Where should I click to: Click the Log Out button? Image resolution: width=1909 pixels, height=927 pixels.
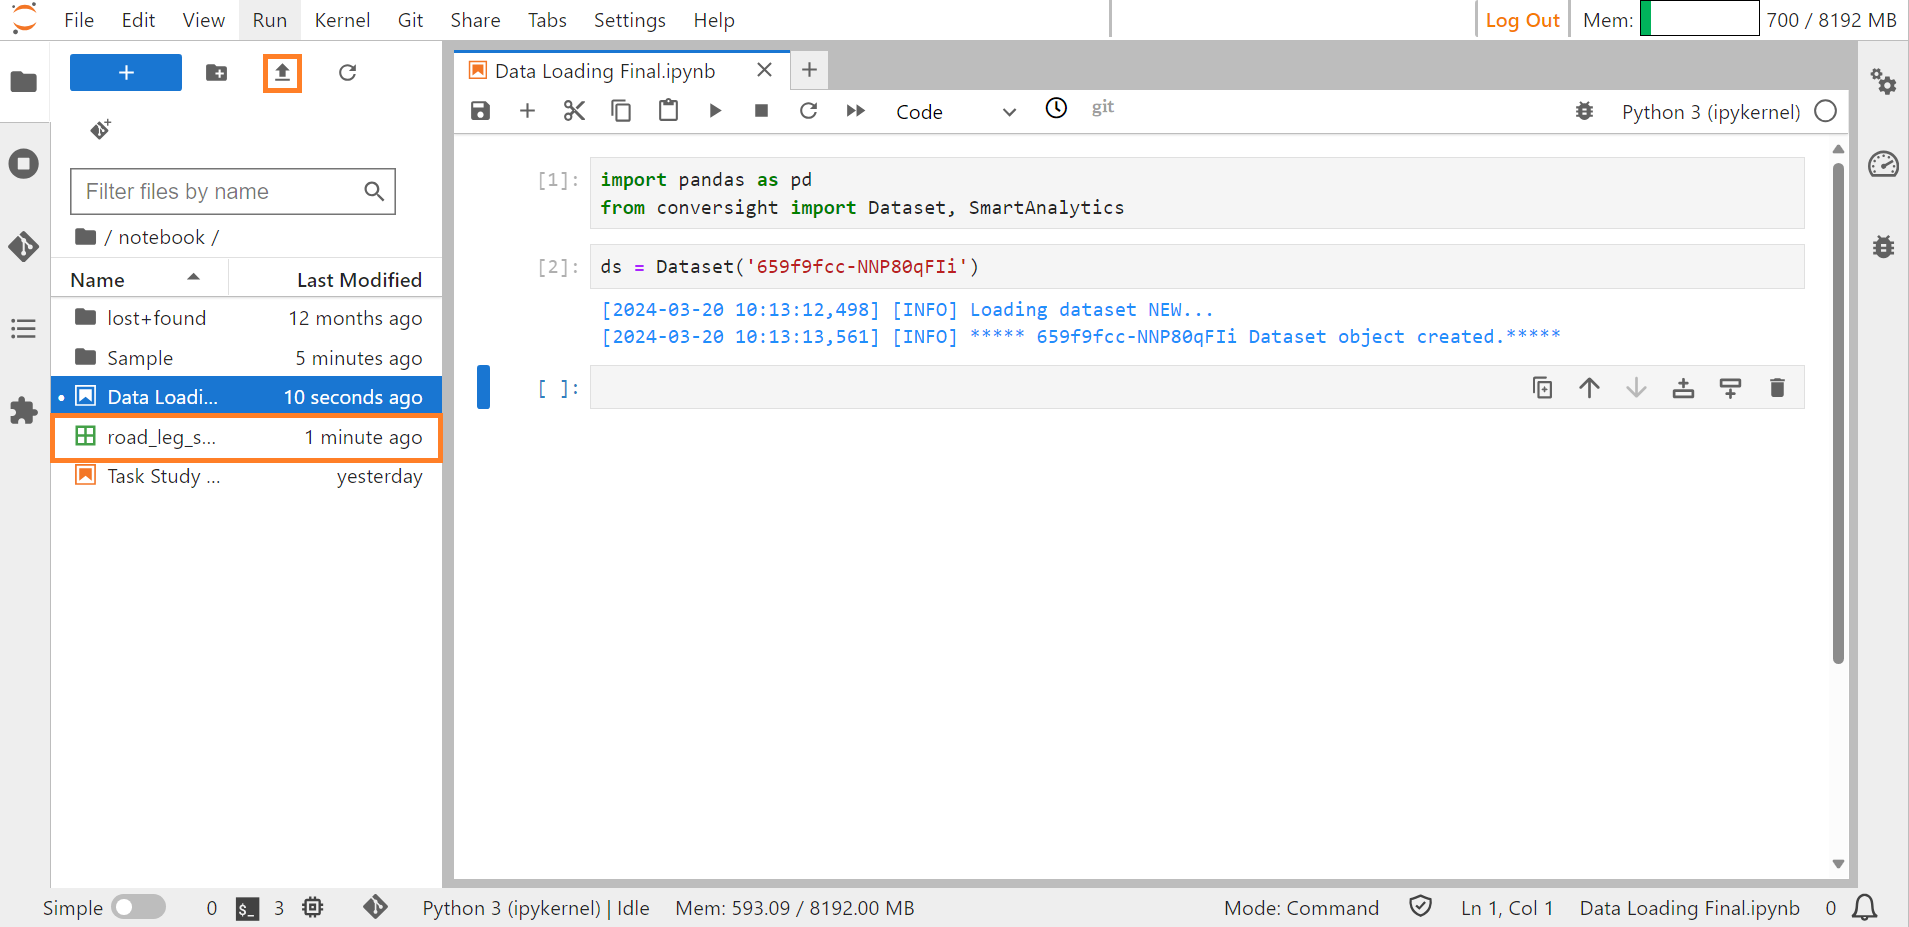pos(1521,20)
